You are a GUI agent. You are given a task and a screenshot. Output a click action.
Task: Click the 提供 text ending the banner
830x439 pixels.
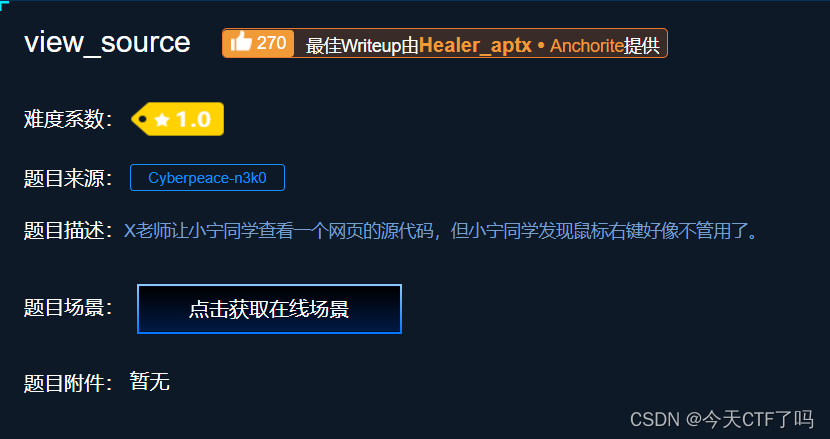click(x=642, y=46)
